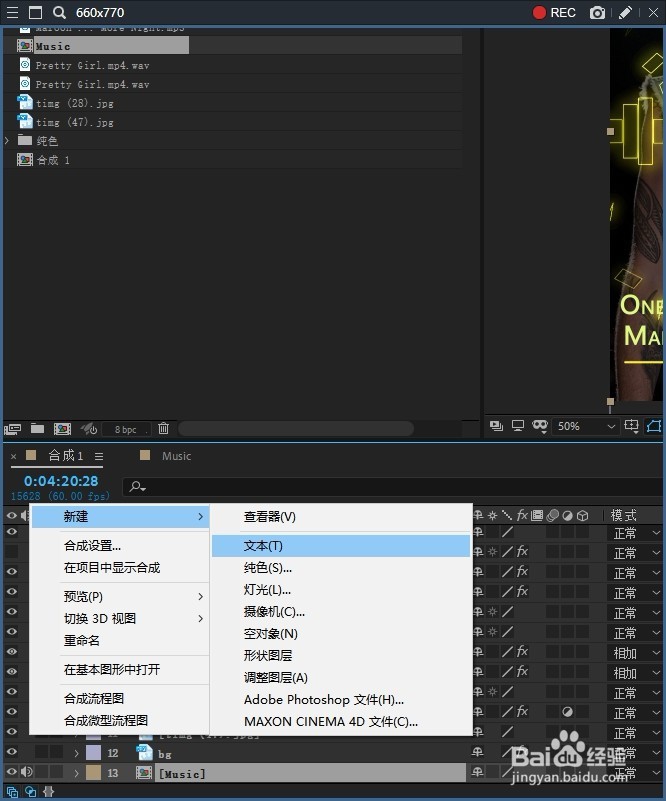Click the 8 bpc color depth button
This screenshot has width=666, height=801.
click(x=126, y=429)
